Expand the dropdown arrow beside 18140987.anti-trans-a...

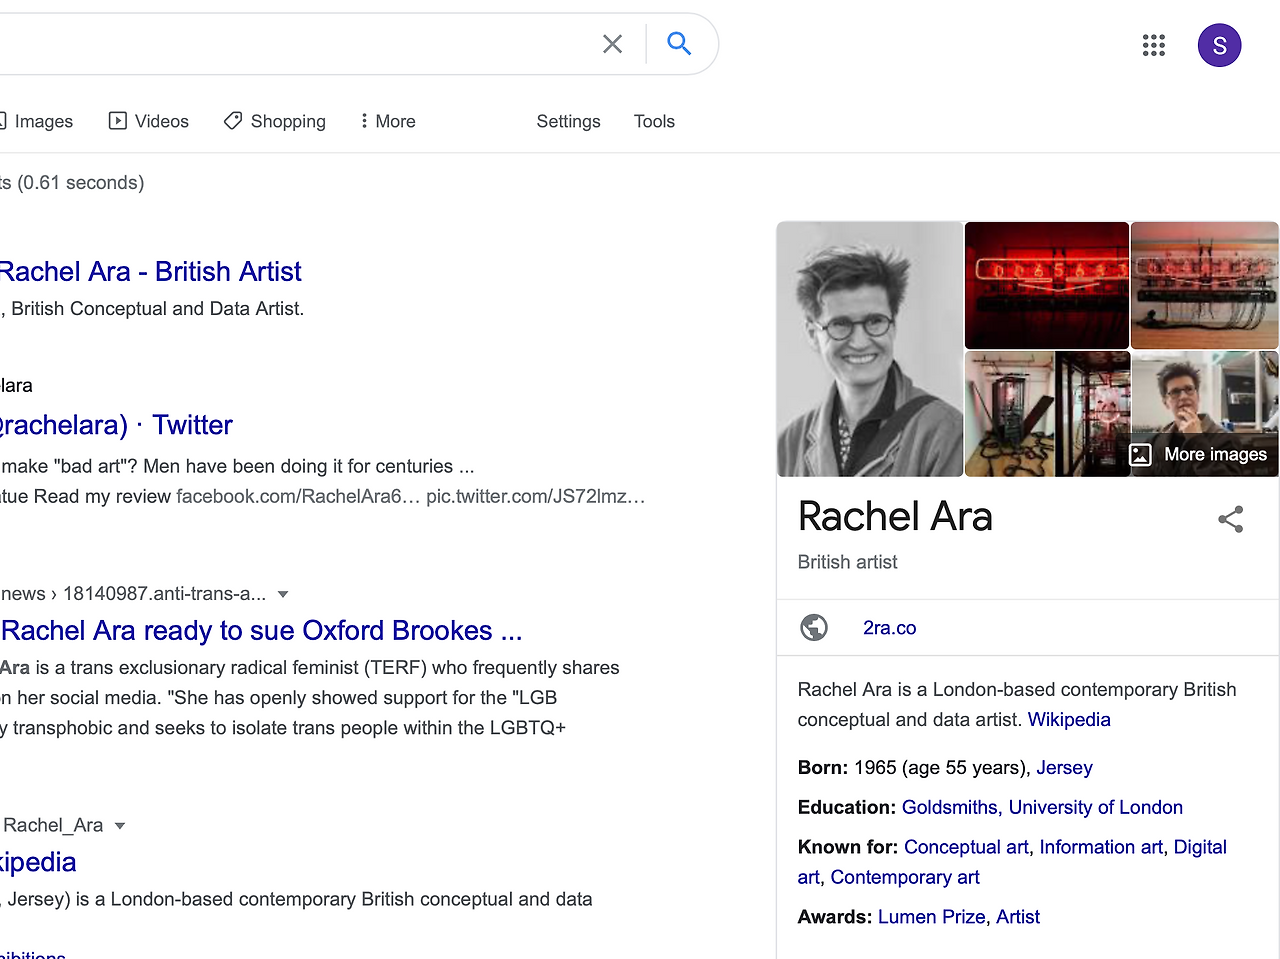283,594
